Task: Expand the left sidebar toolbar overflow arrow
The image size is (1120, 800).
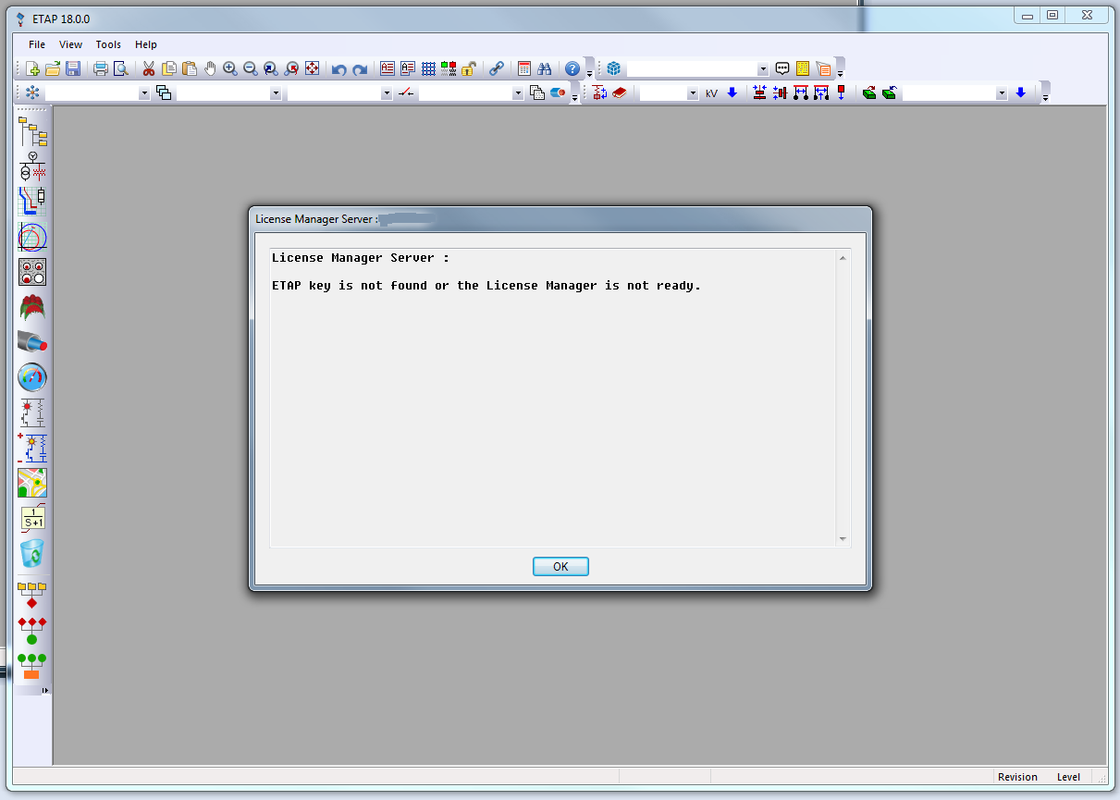Action: pos(45,691)
